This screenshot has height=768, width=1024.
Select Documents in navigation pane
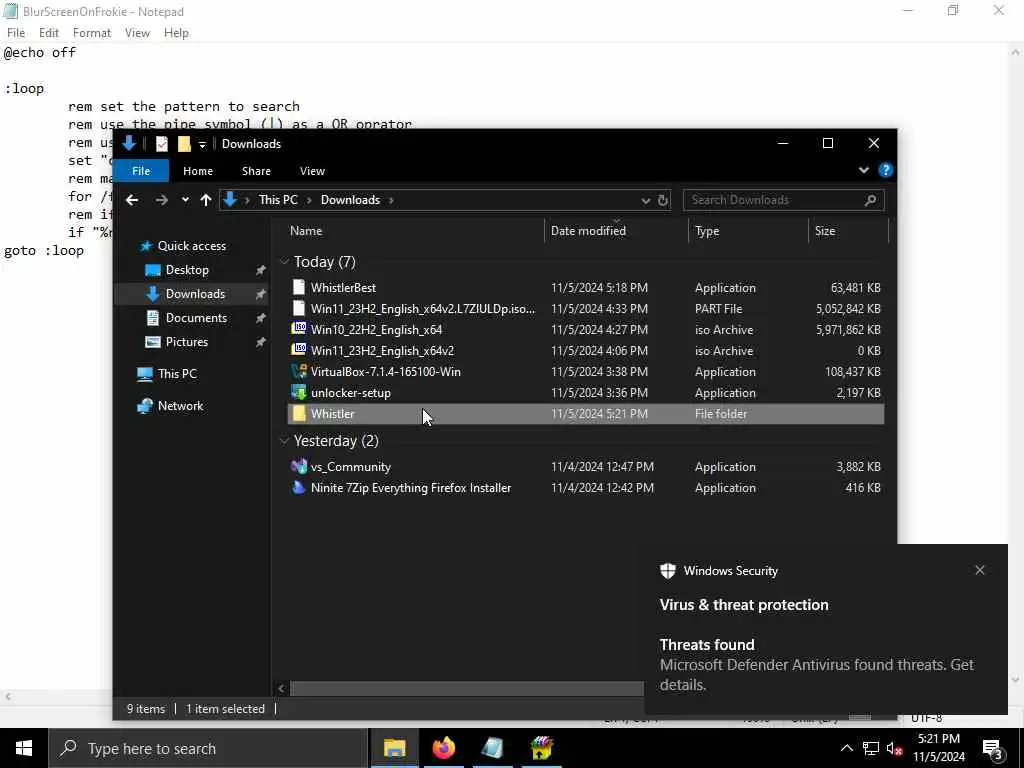pyautogui.click(x=196, y=317)
